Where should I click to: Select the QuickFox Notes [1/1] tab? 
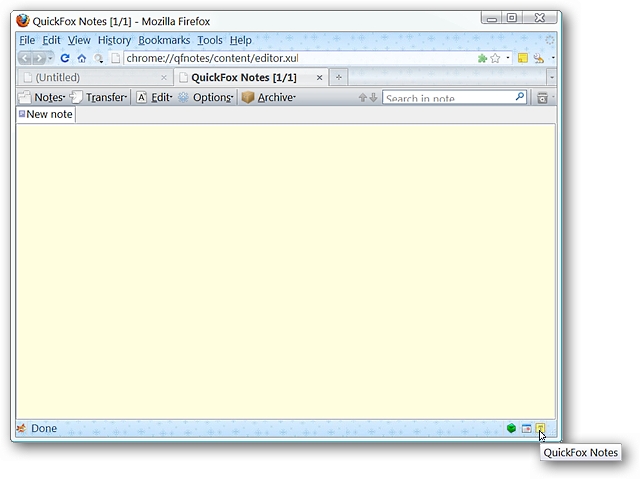(251, 77)
